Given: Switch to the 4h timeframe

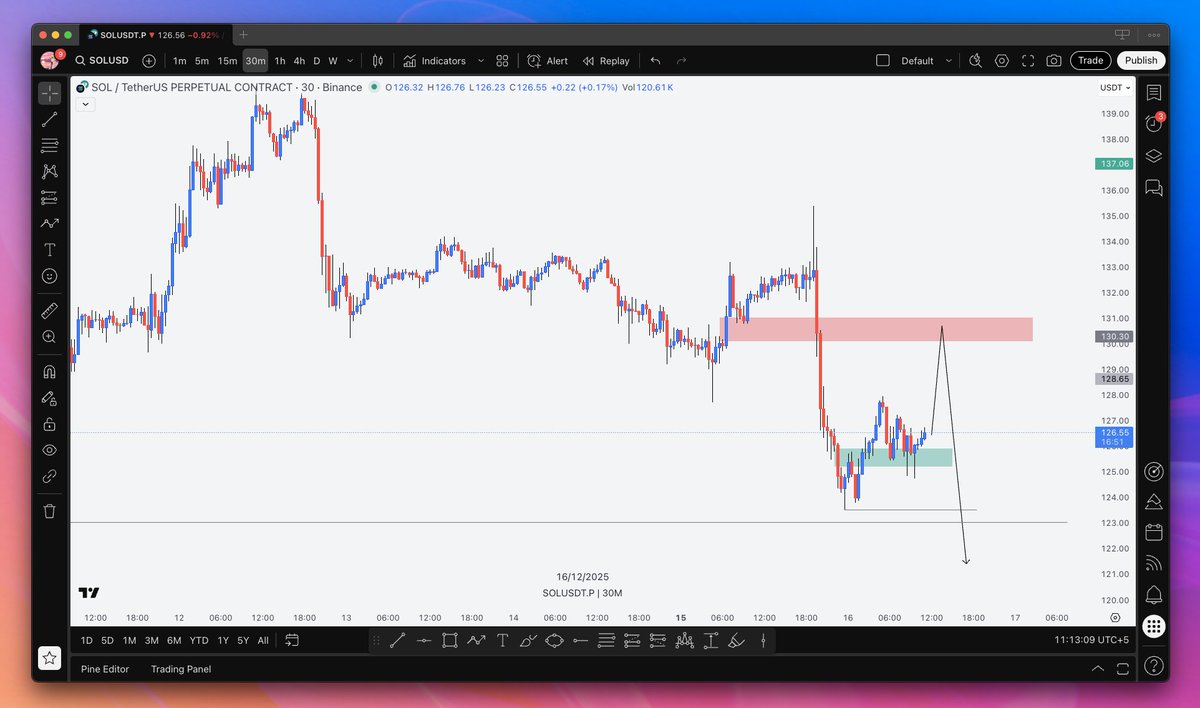Looking at the screenshot, I should [x=299, y=60].
